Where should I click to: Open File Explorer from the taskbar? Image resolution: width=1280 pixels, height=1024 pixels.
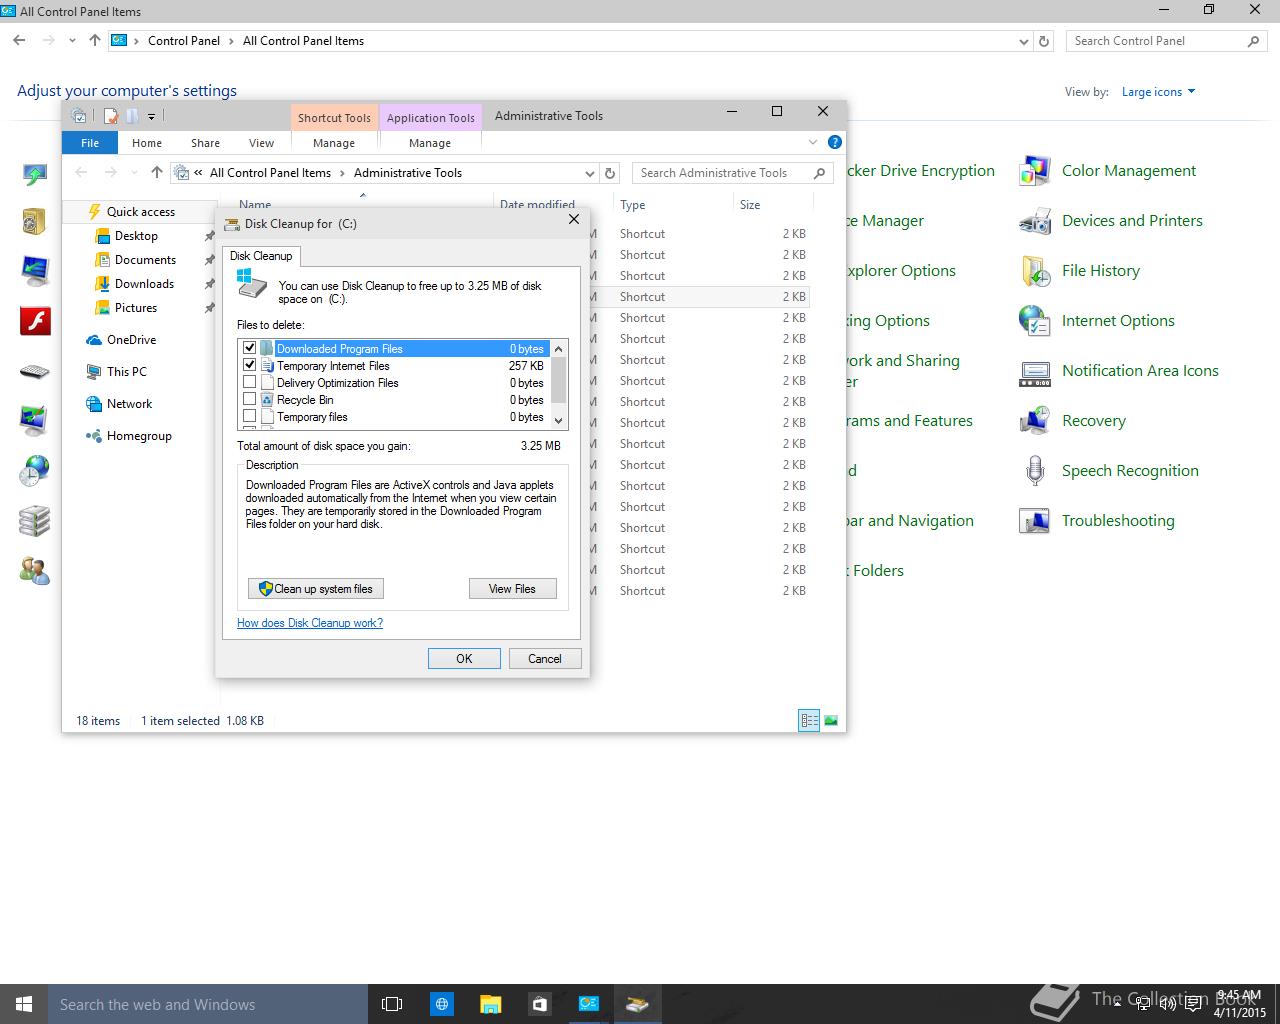pyautogui.click(x=490, y=1004)
